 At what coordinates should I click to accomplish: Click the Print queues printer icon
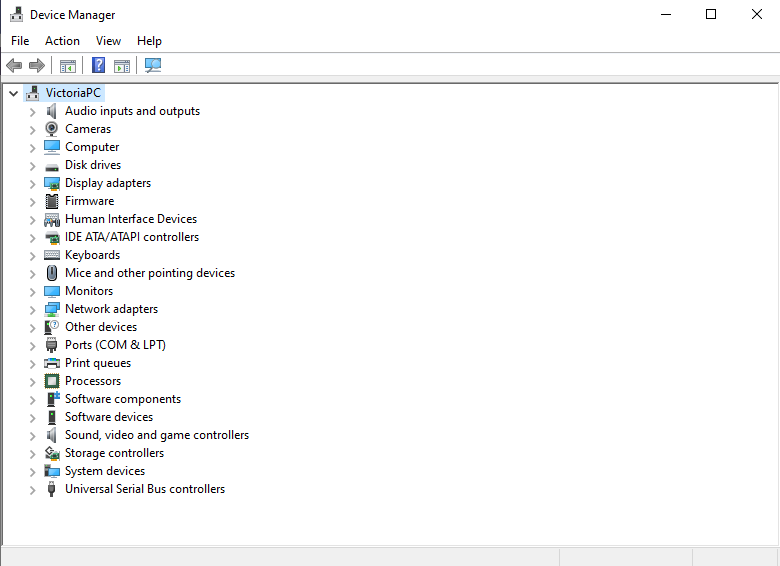52,363
